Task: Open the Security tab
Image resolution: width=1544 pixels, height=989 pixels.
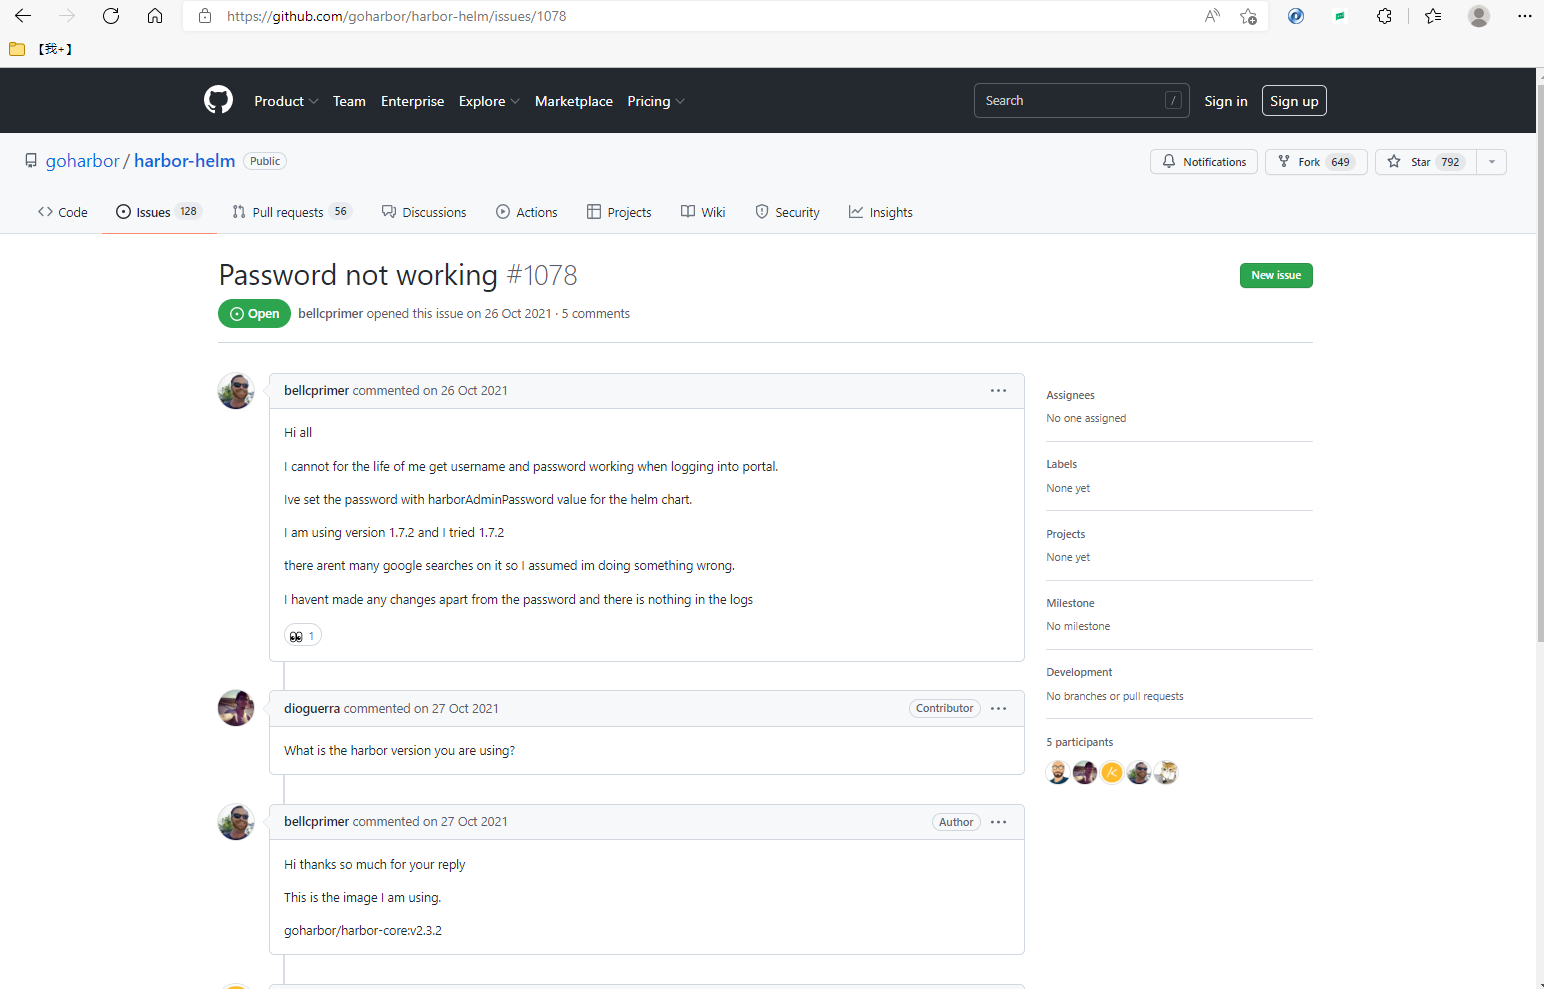Action: point(787,212)
